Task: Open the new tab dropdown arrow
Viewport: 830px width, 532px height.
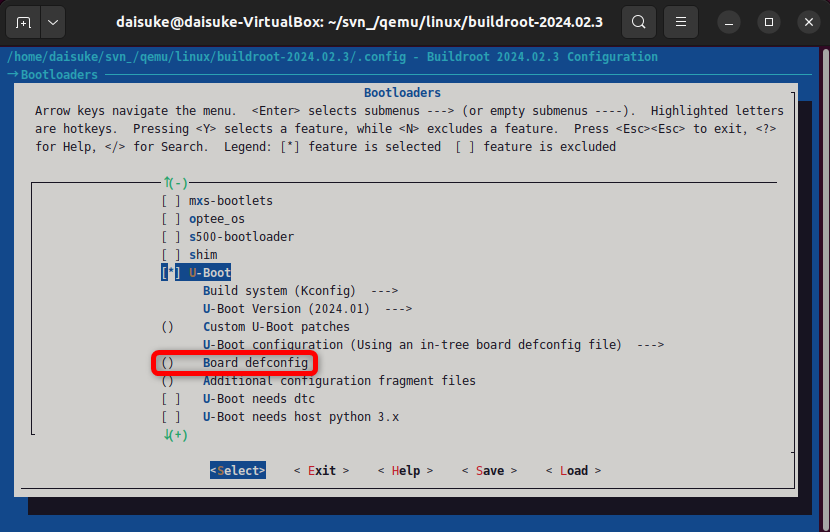Action: [x=53, y=22]
